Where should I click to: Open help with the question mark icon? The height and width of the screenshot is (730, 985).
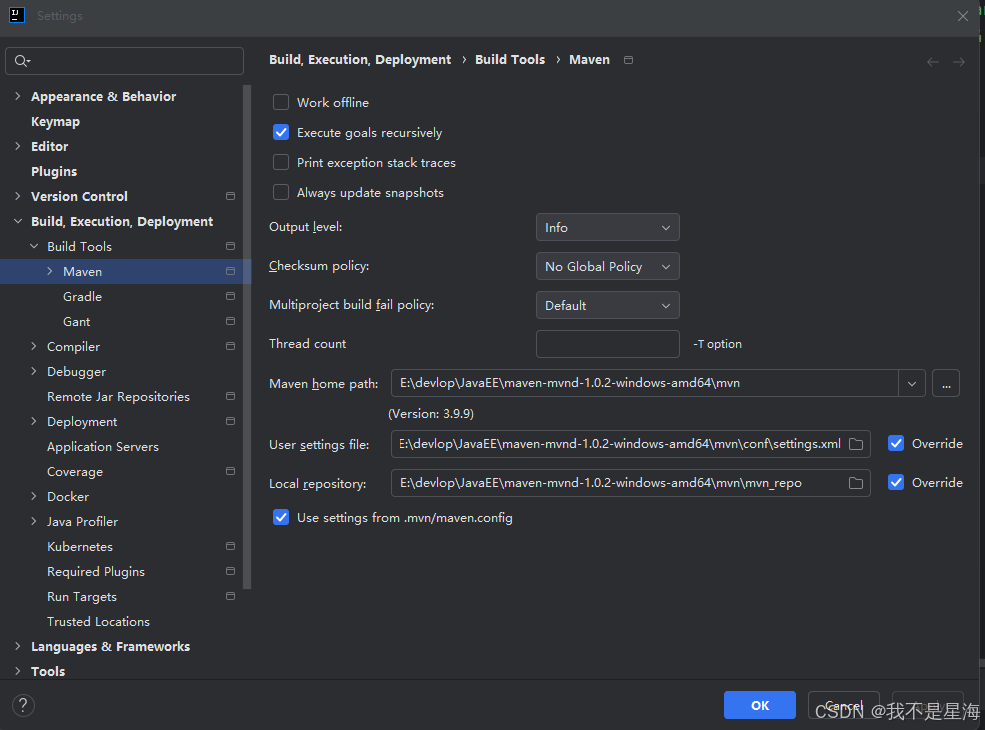tap(23, 705)
